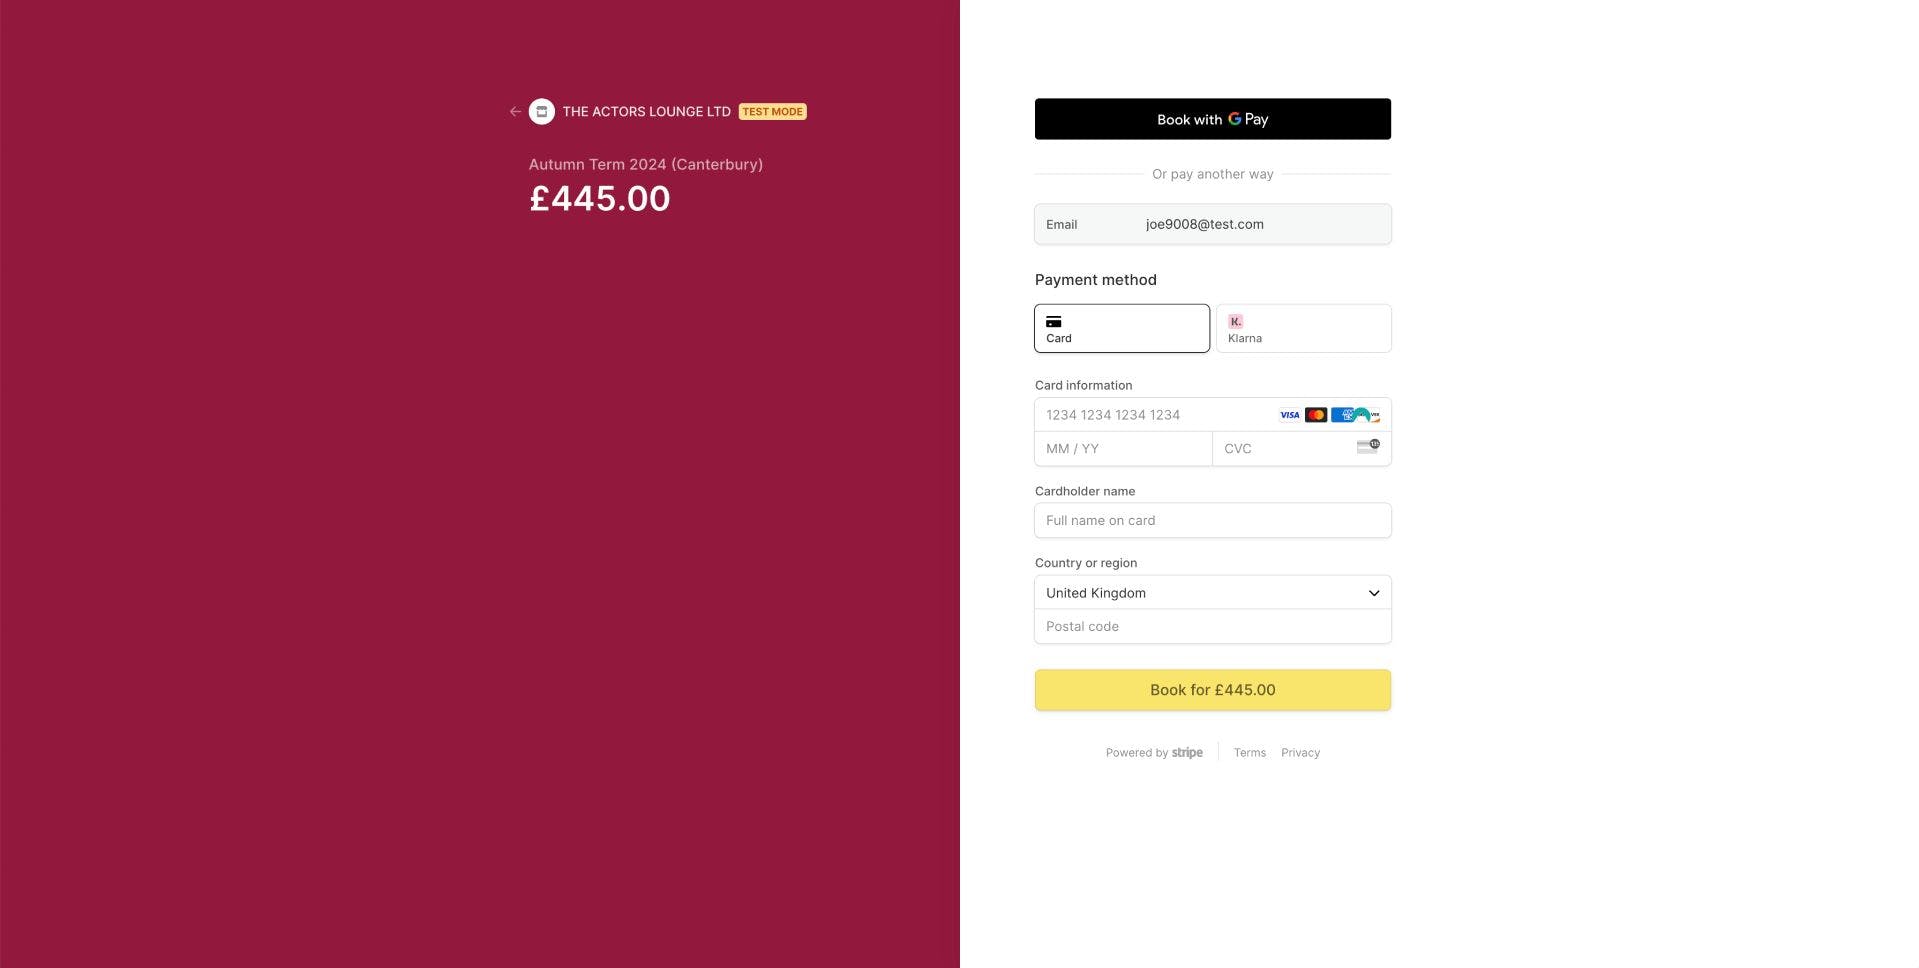Click the back arrow beside the merchant name
Screen dimensions: 1919x968
pos(515,112)
